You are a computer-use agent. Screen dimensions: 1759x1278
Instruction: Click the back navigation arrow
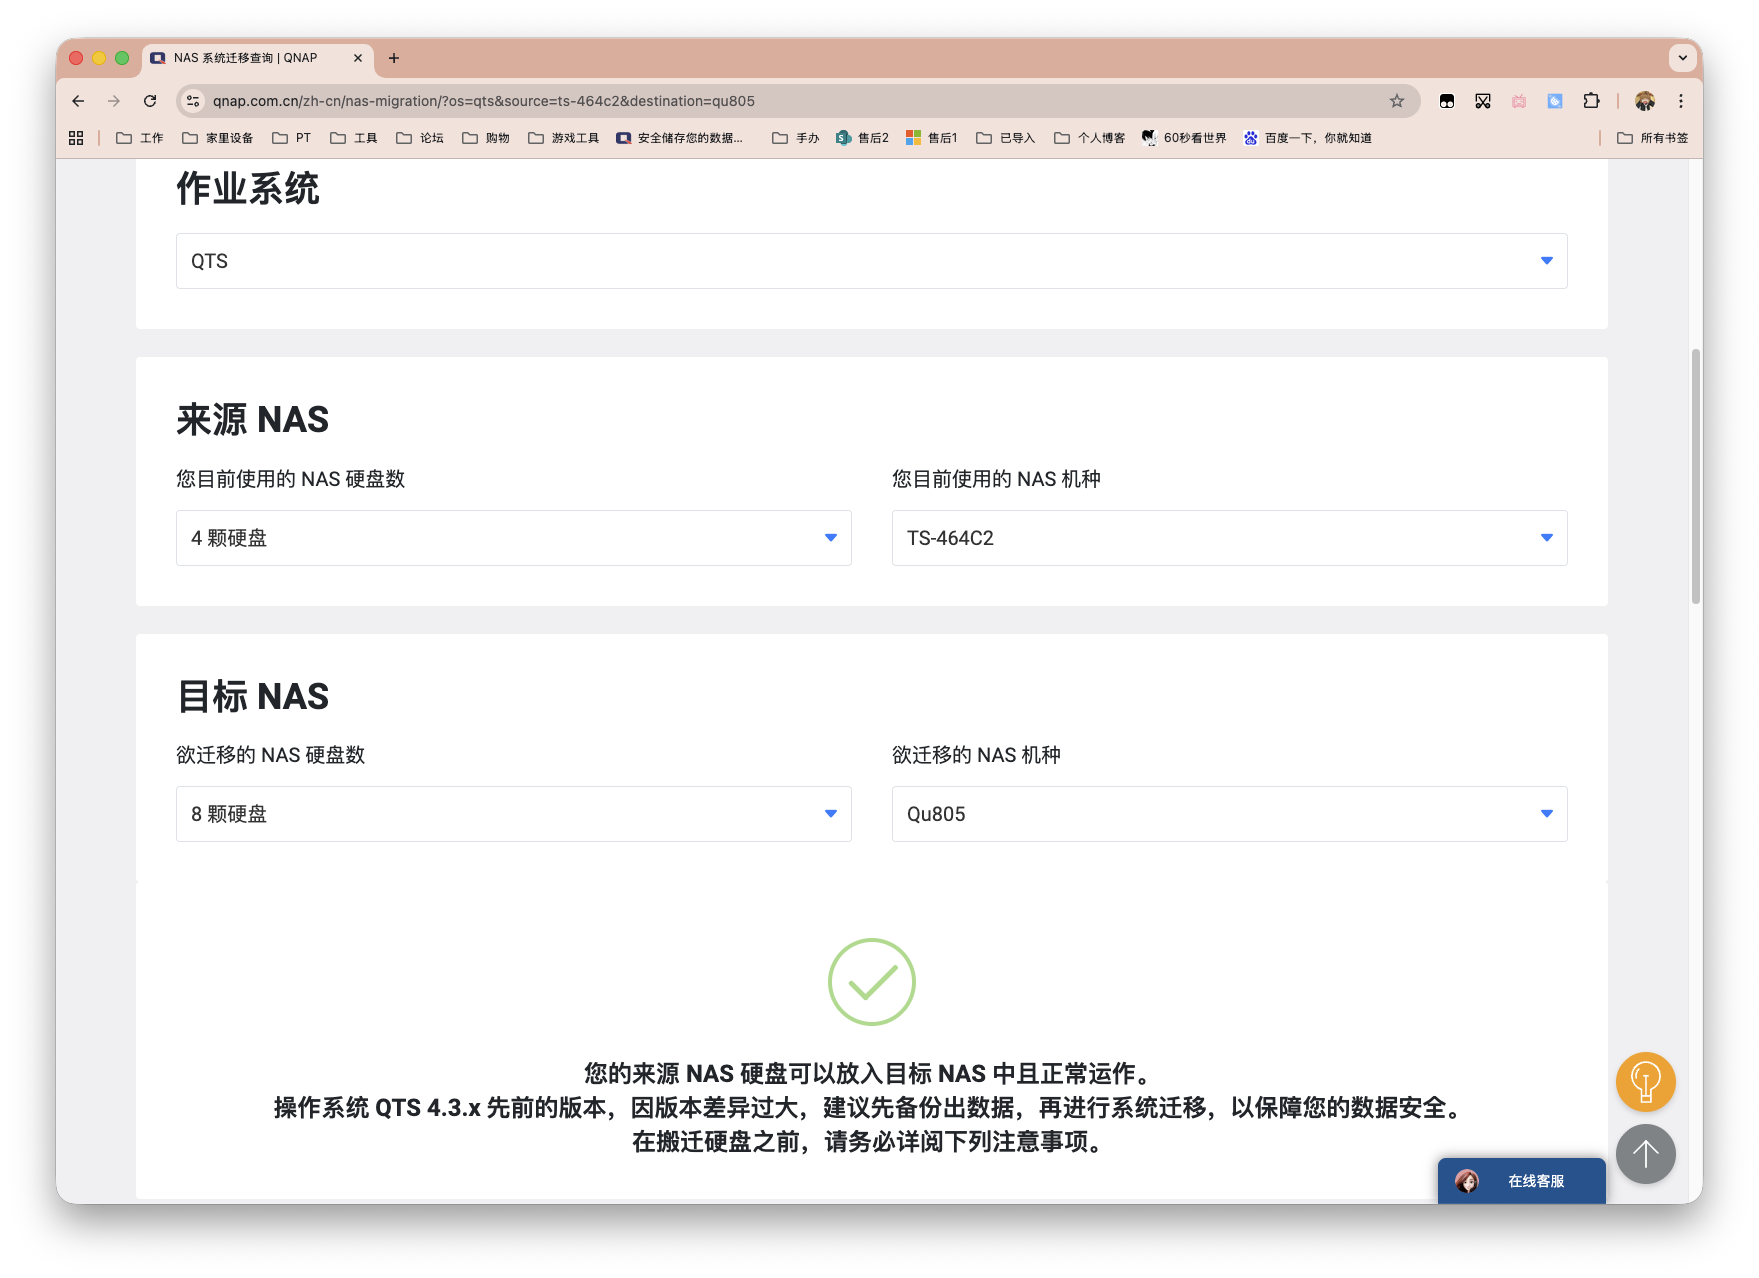pyautogui.click(x=78, y=101)
